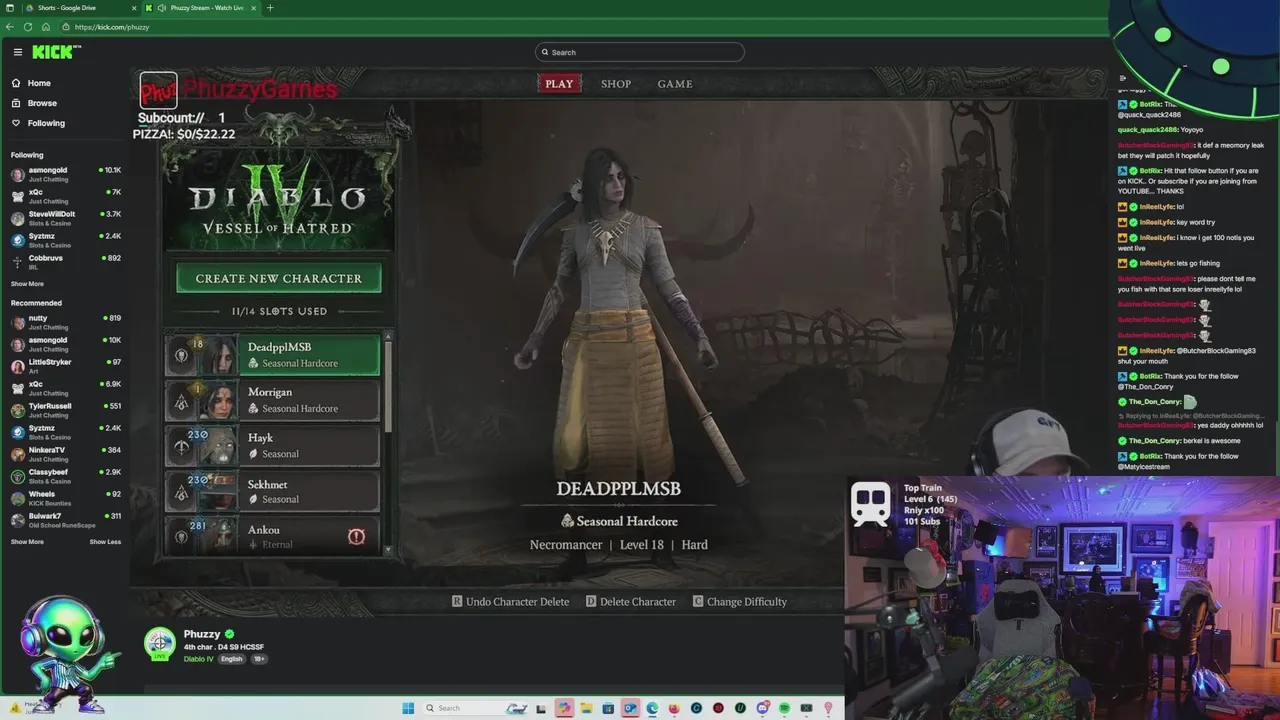Select the PLAY tab in Diablo

[559, 84]
